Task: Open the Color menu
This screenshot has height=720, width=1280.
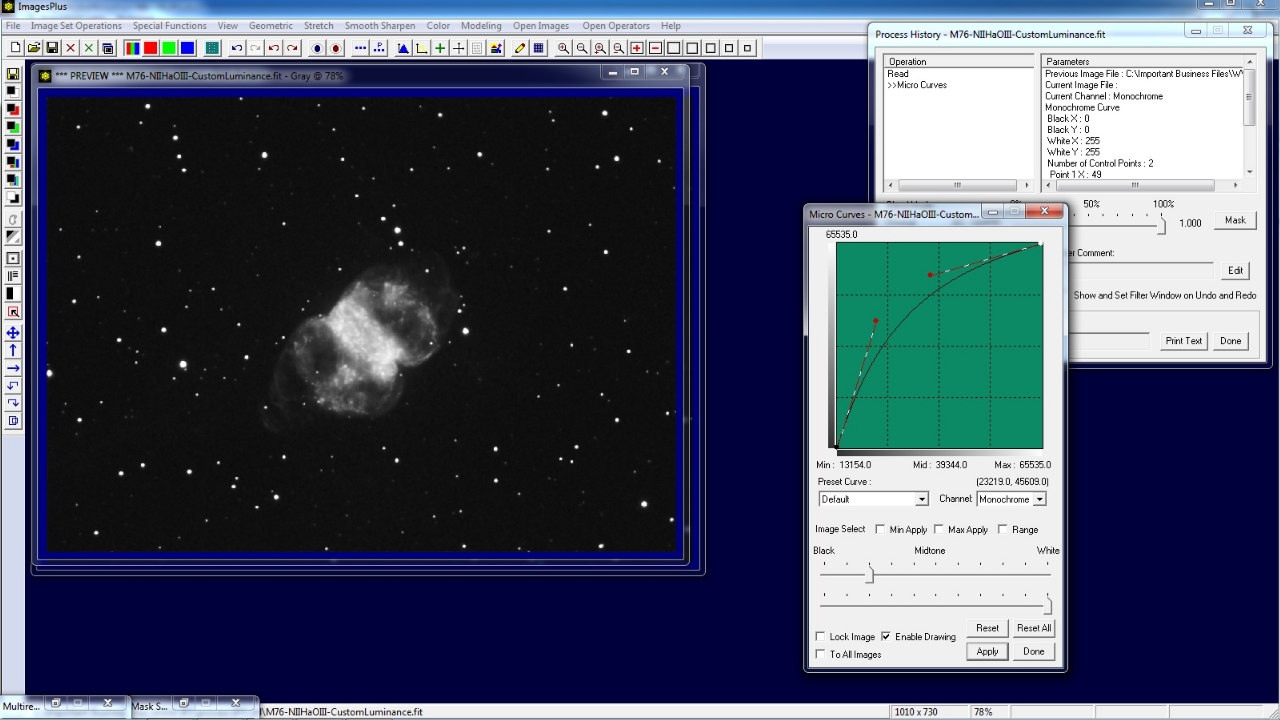Action: (438, 25)
